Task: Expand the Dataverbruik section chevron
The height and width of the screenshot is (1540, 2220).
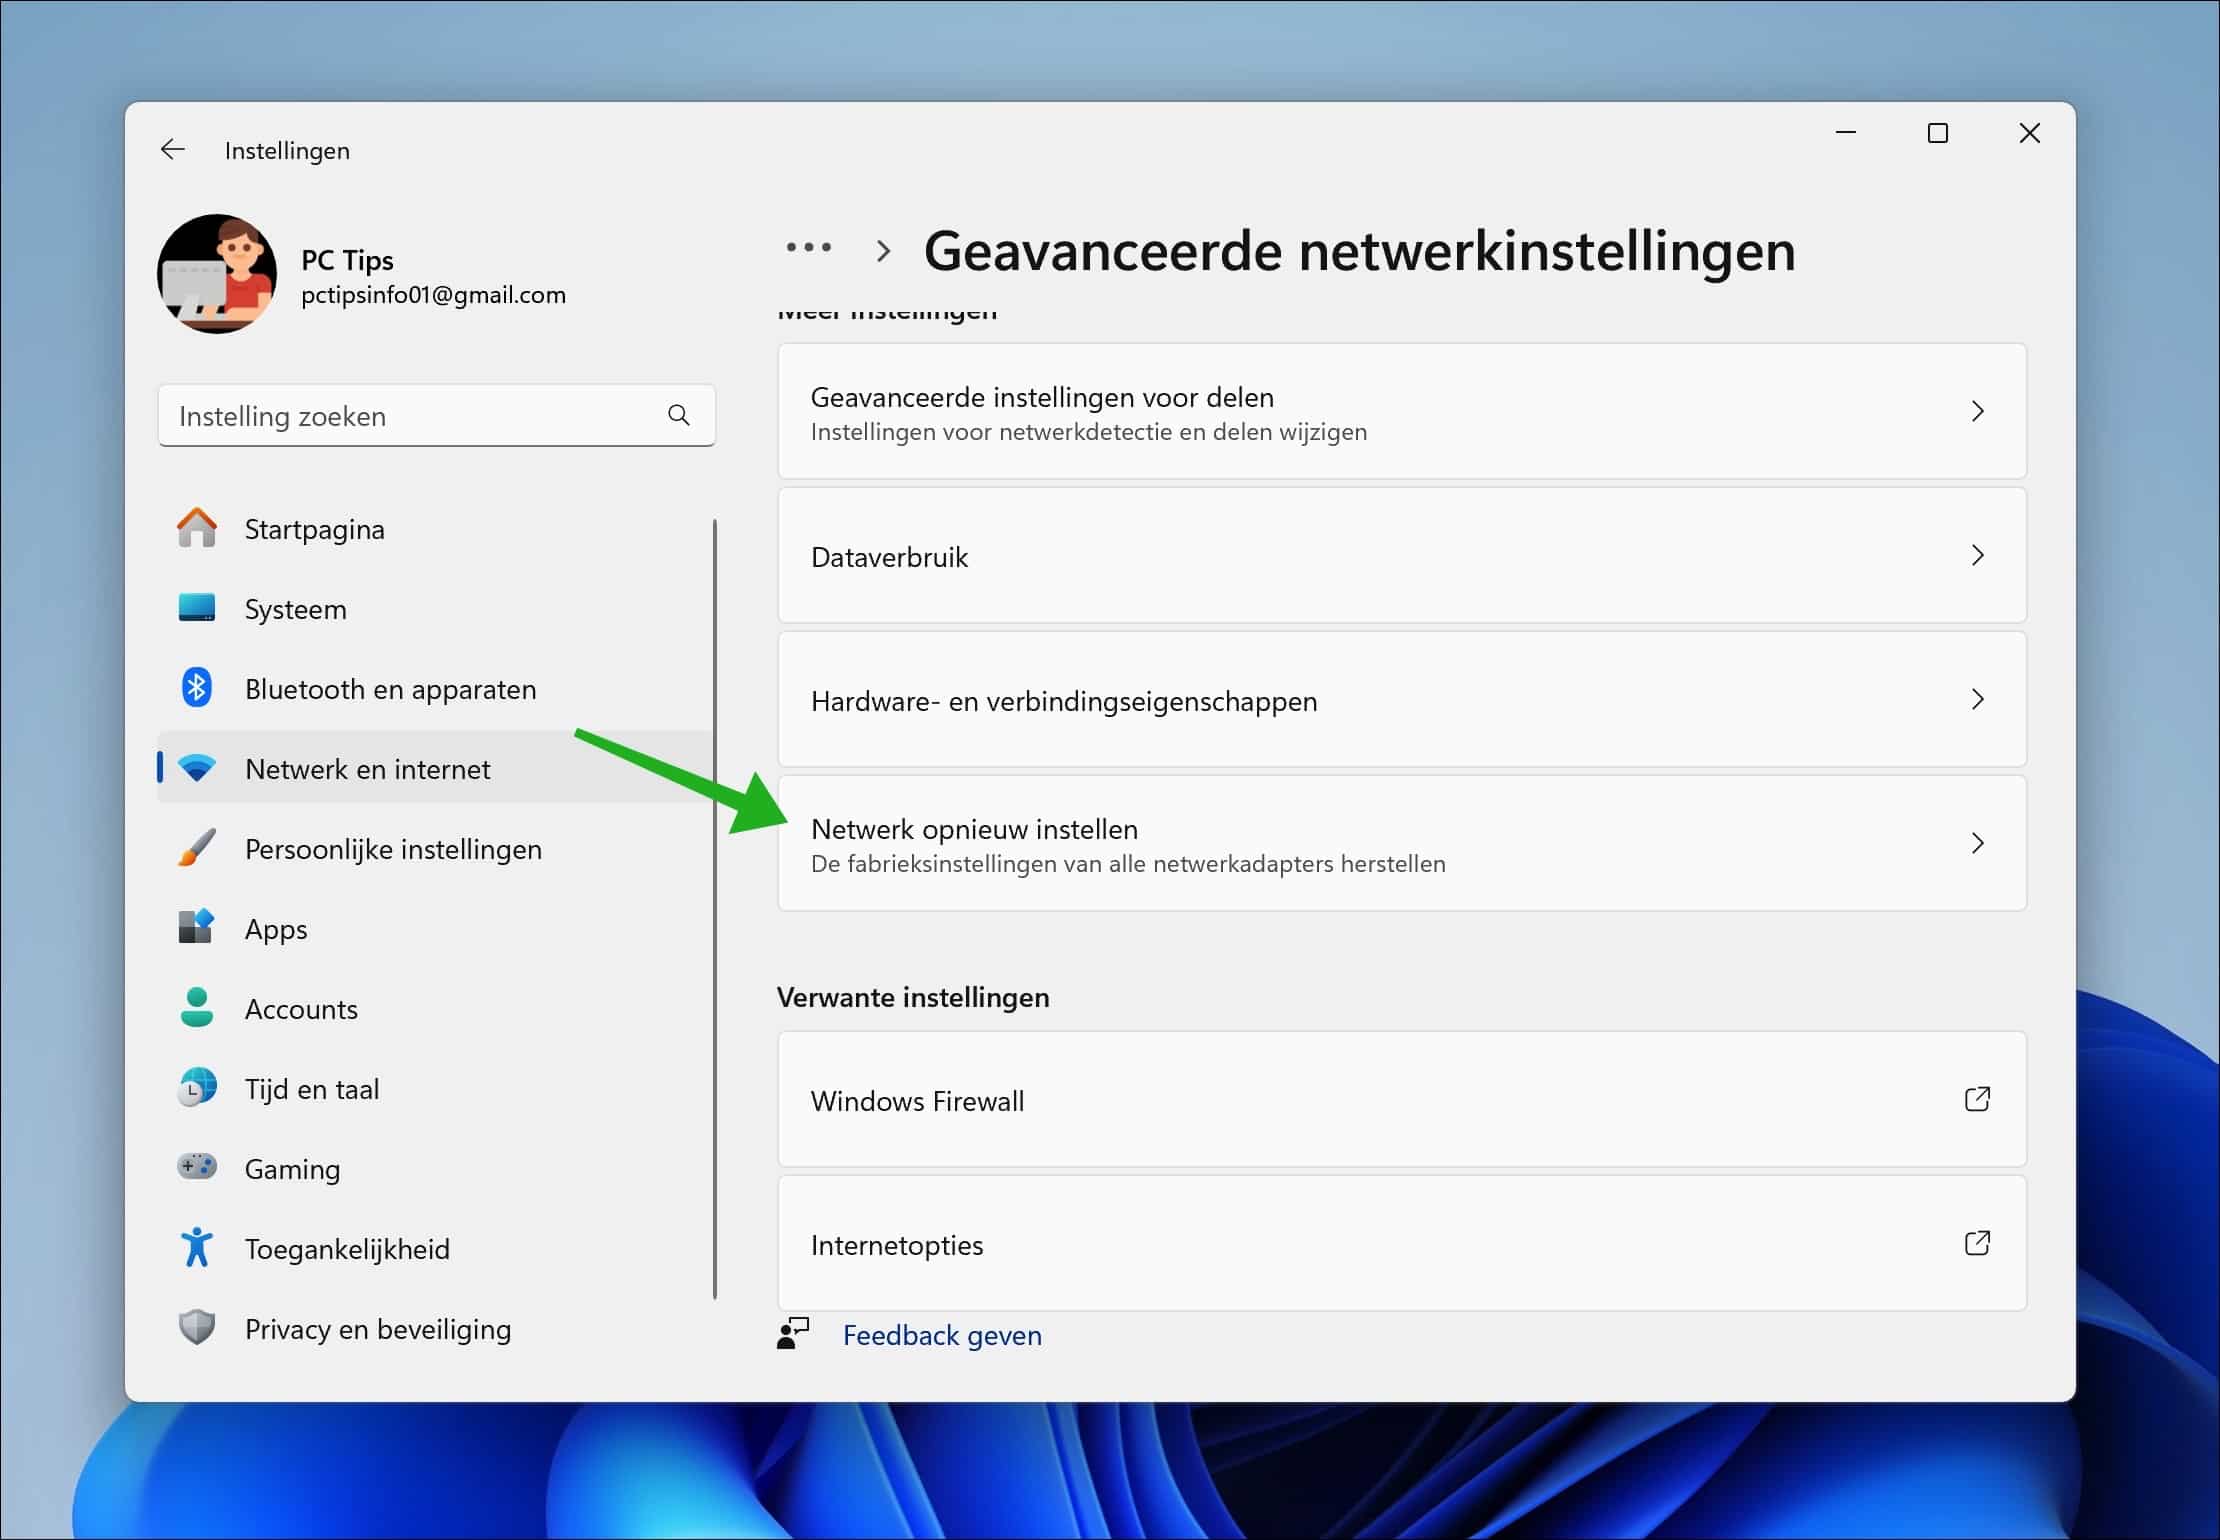Action: [x=1978, y=556]
